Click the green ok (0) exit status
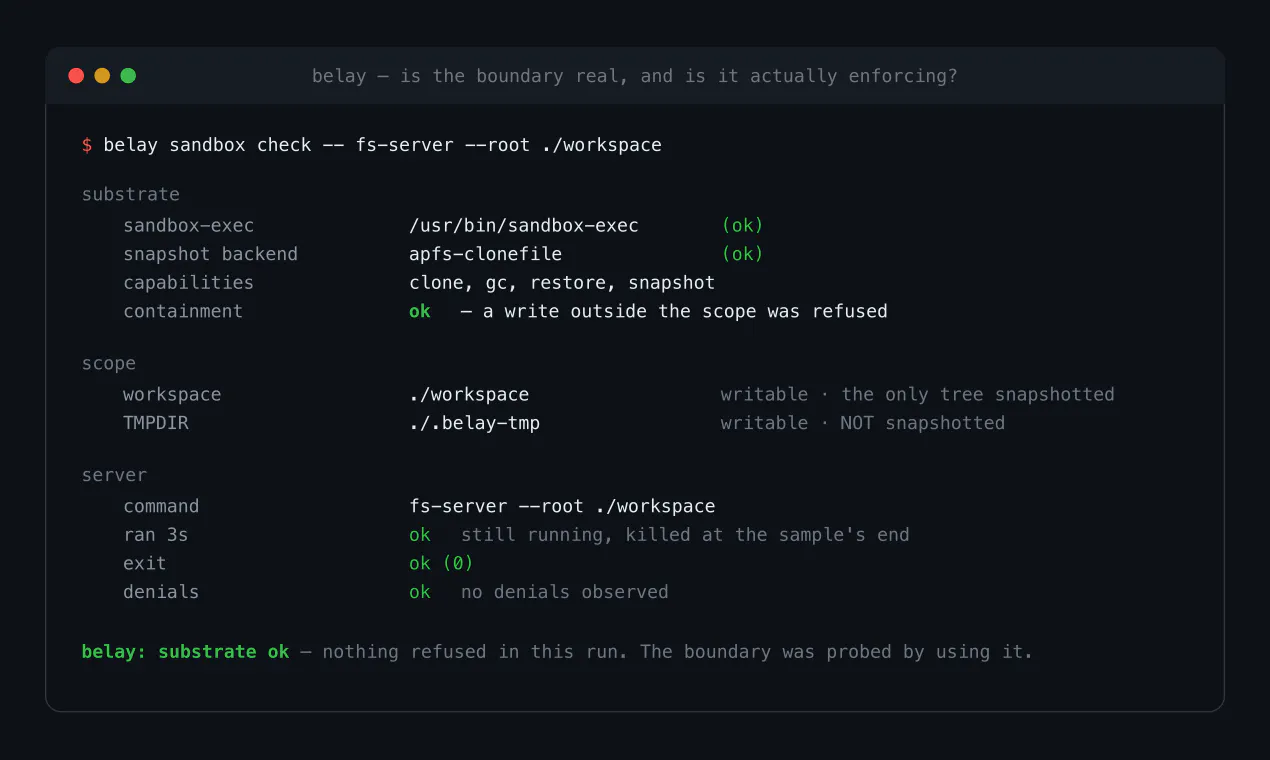 (441, 563)
